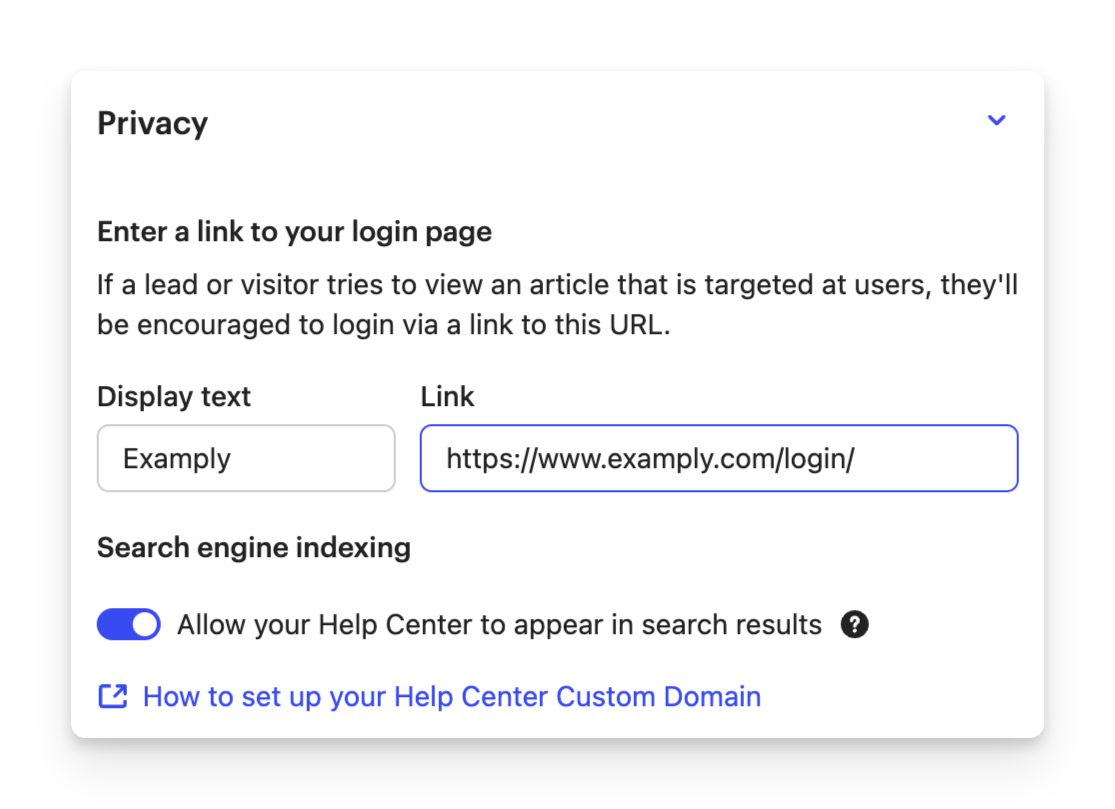Click the Privacy section heading
Image resolution: width=1115 pixels, height=809 pixels.
pos(153,123)
